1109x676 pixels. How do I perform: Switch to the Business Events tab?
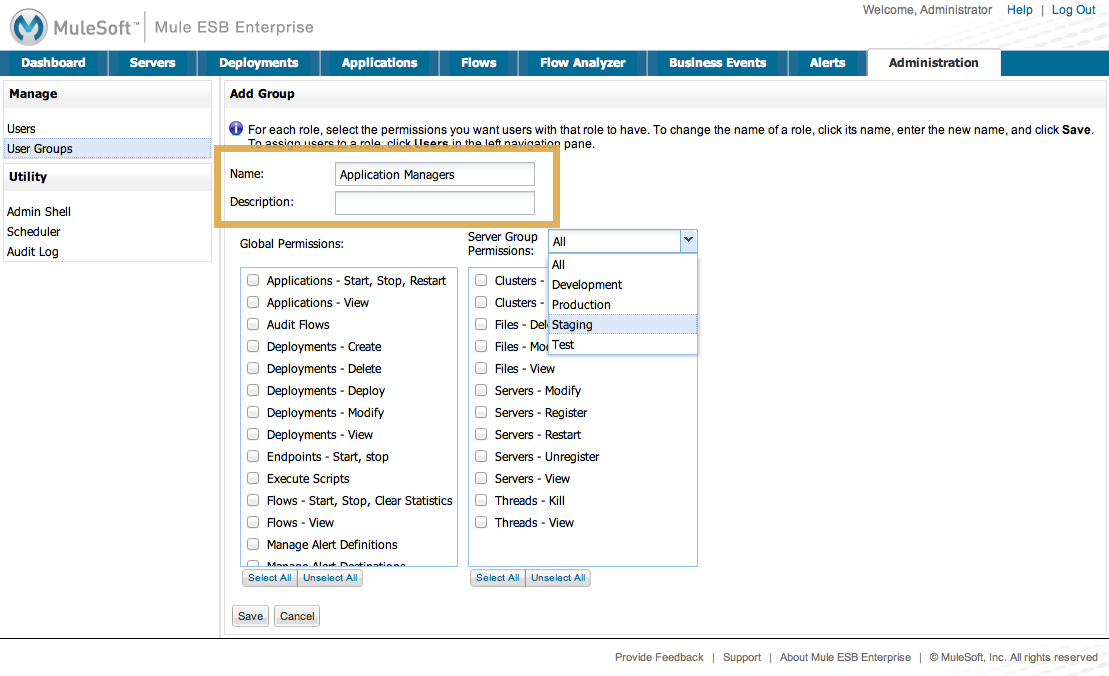tap(717, 63)
